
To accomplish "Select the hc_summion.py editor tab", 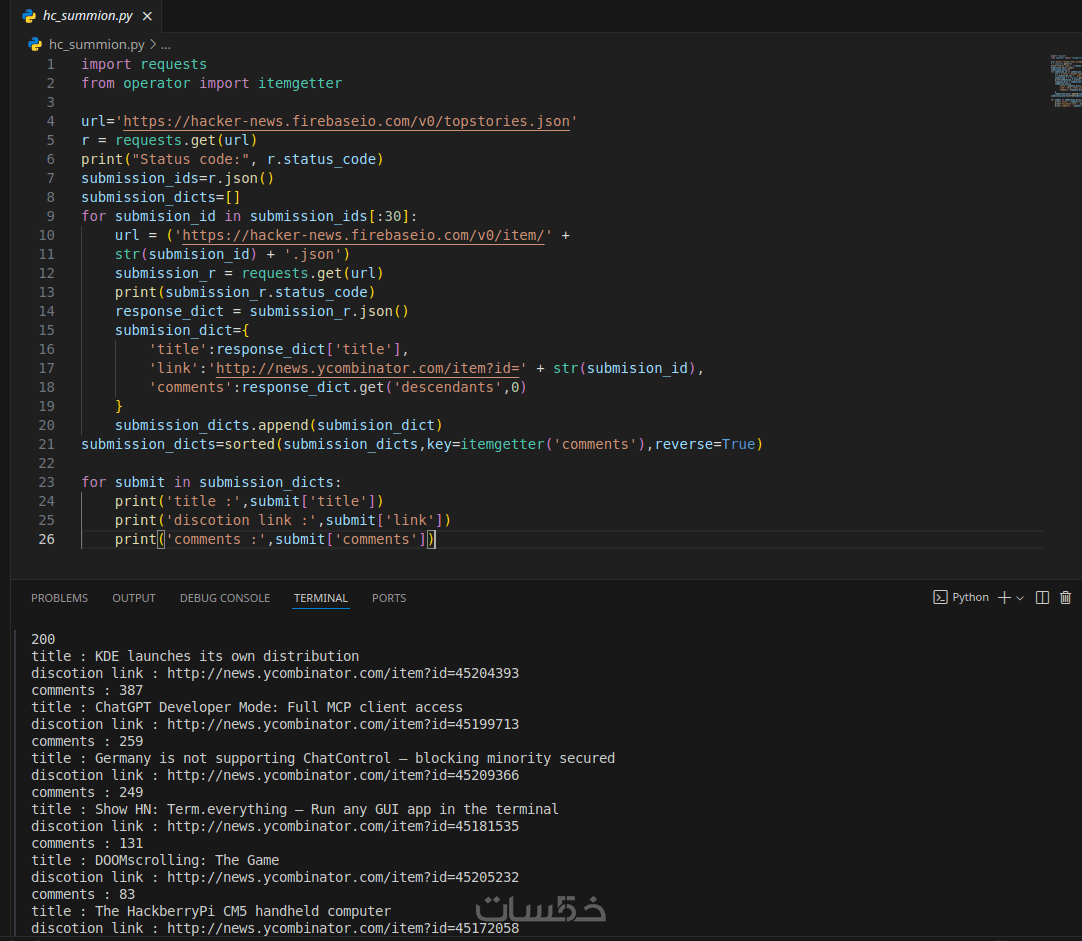I will pos(87,16).
